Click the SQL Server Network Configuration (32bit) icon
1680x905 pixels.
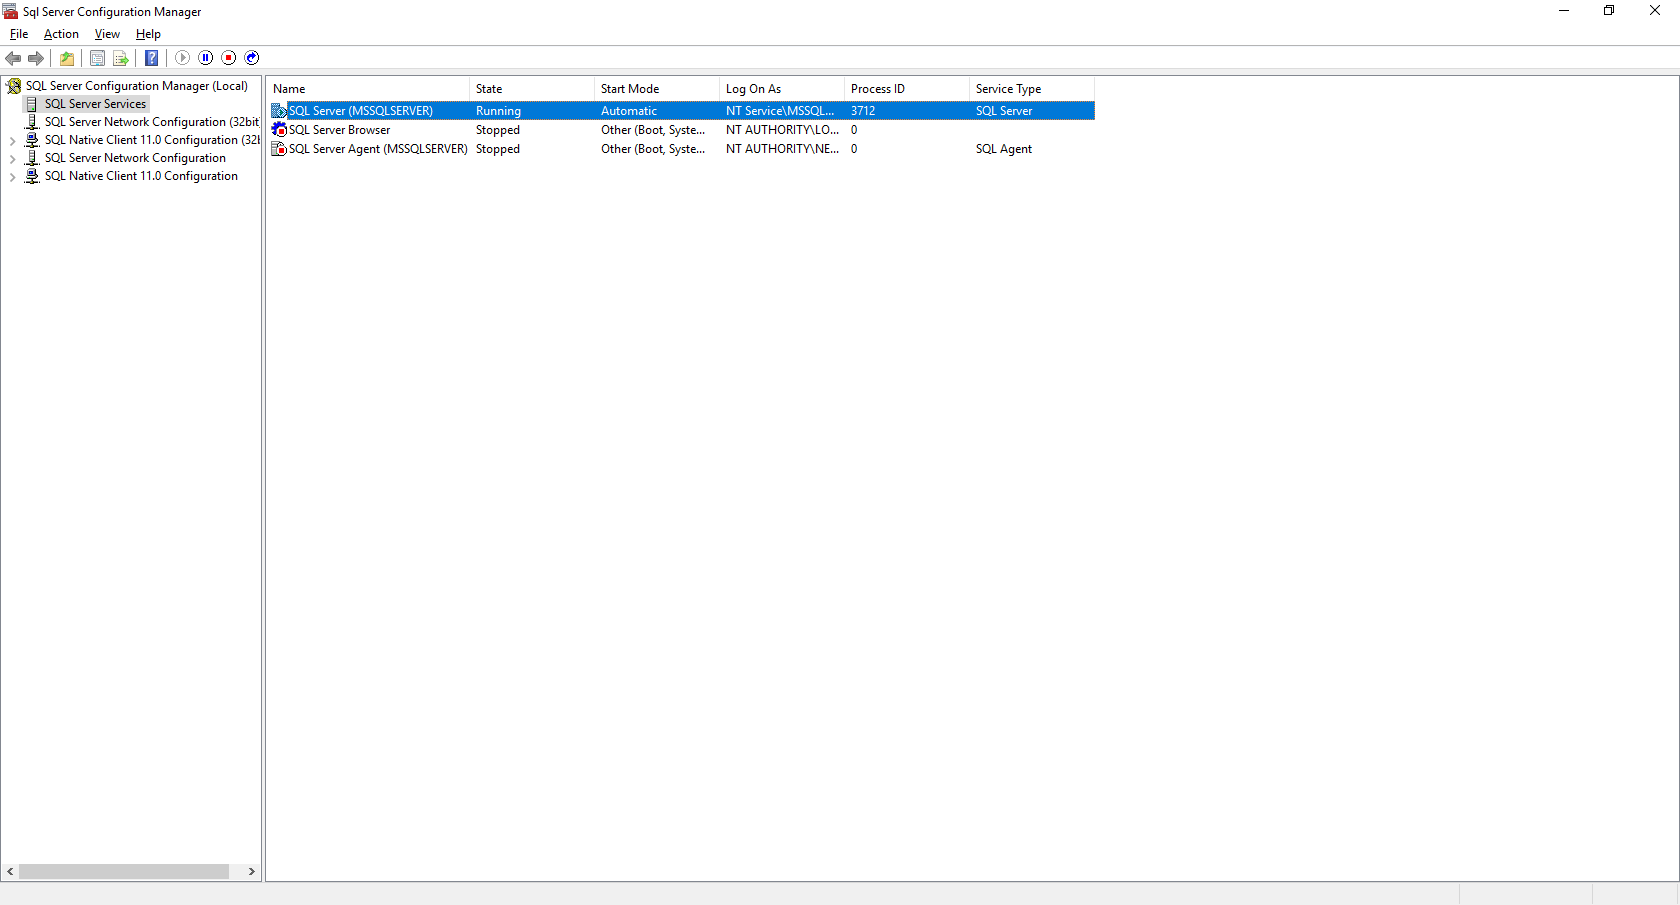(32, 122)
